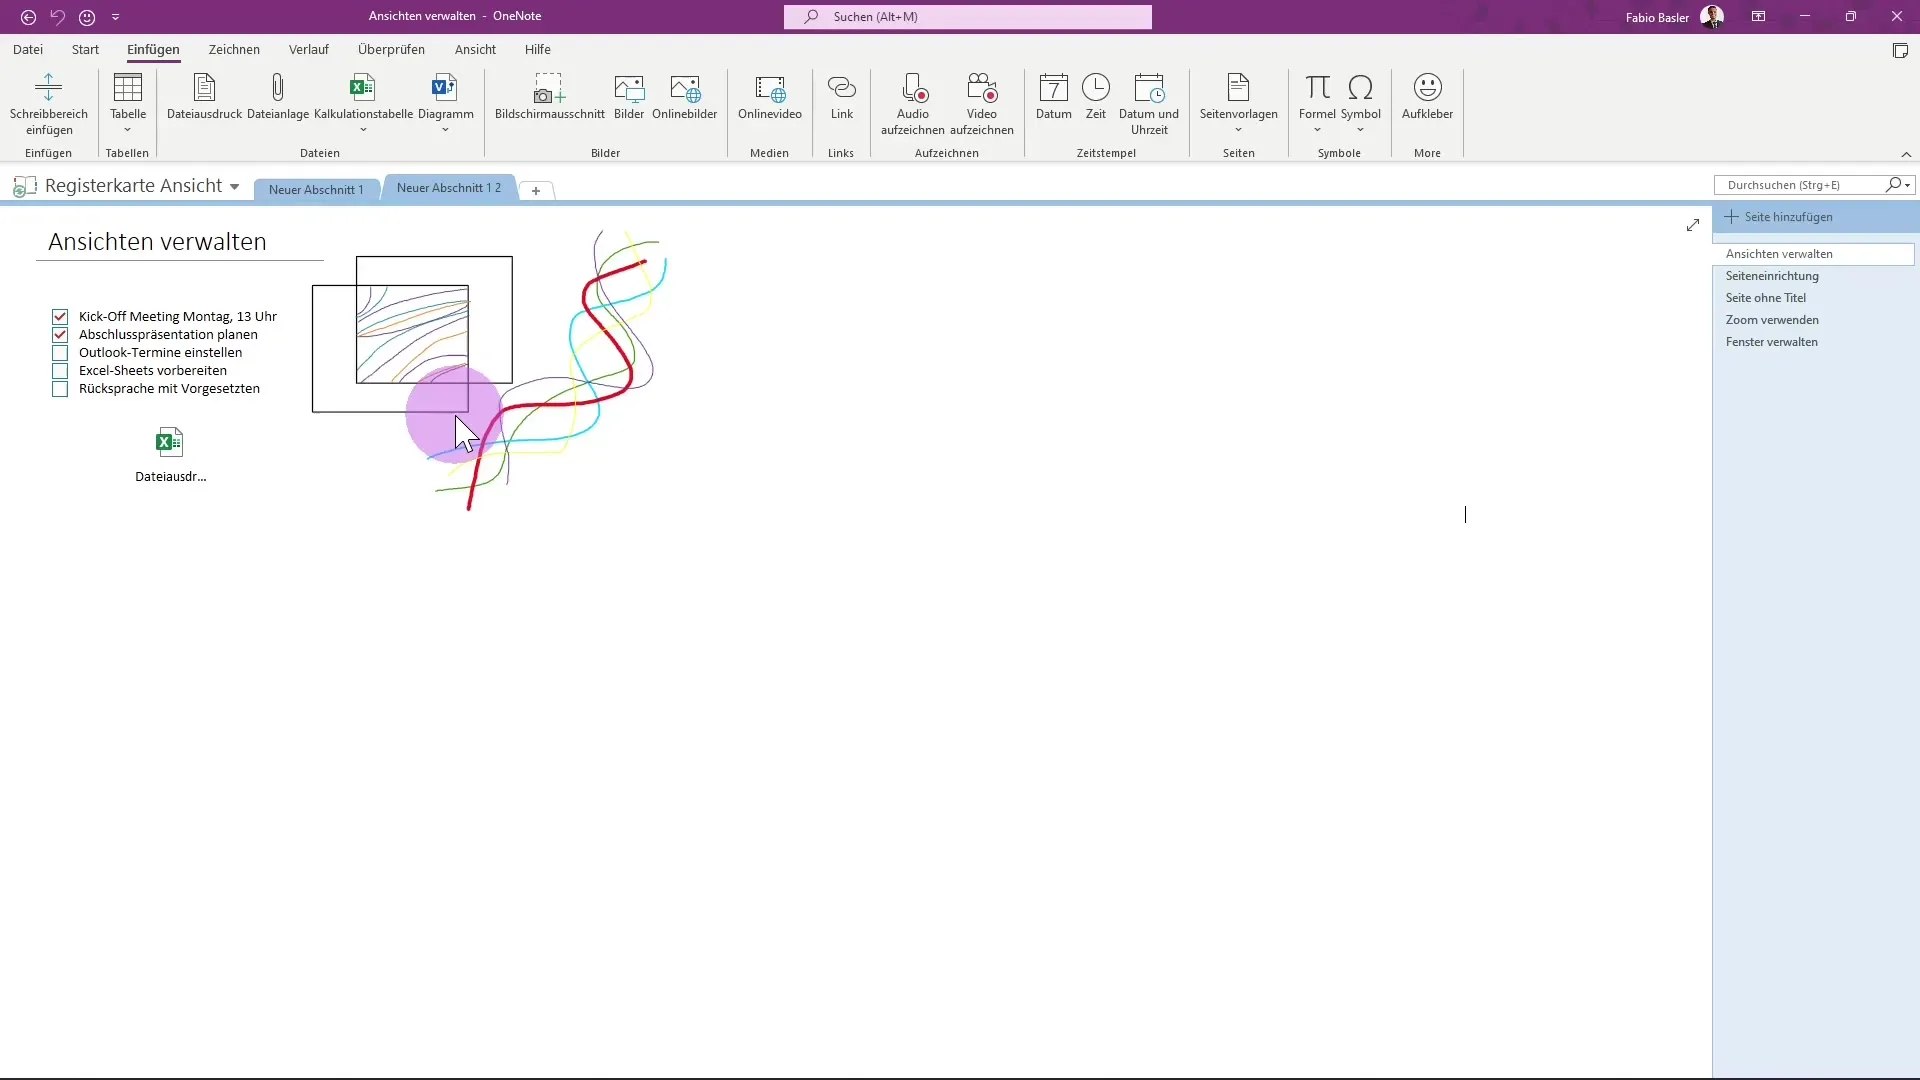Screen dimensions: 1920x1080
Task: Uncheck Abschlusspräsentation planen checkbox
Action: (60, 335)
